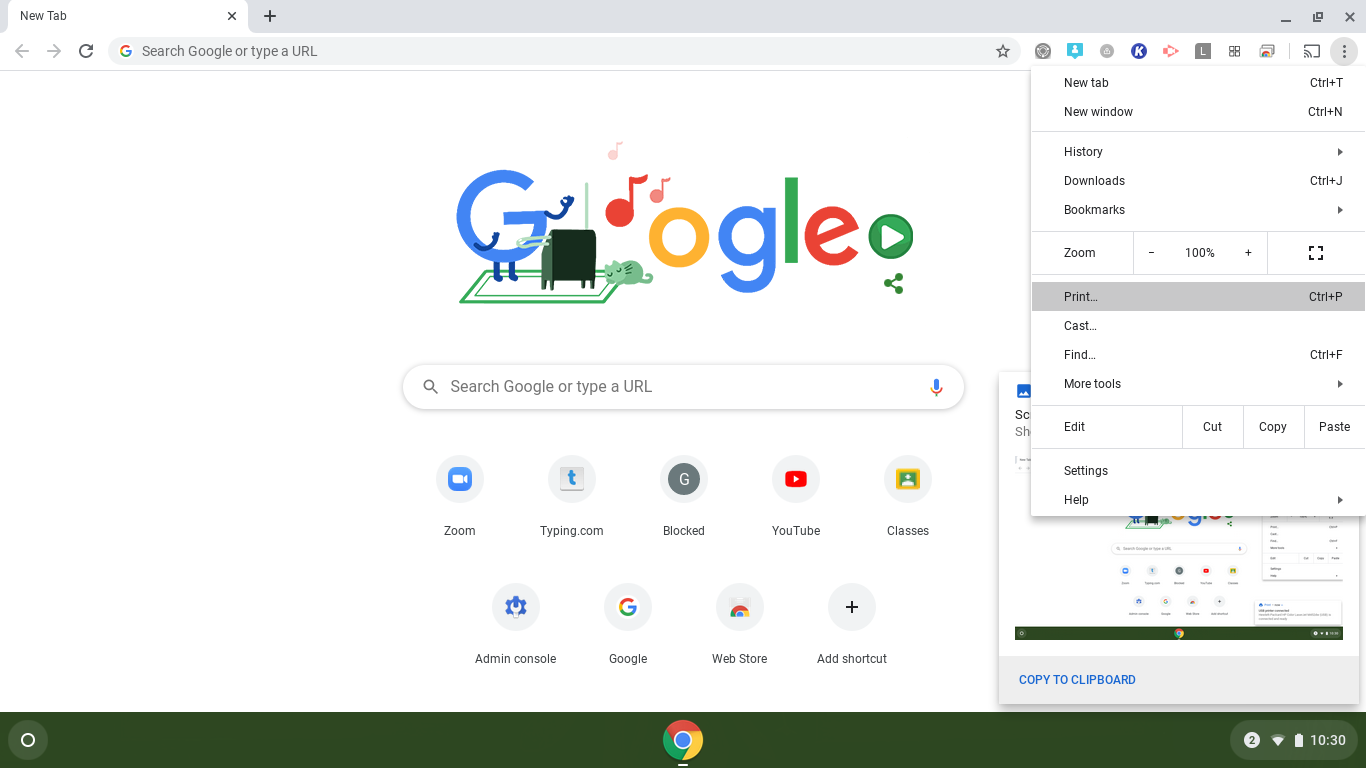This screenshot has height=768, width=1366.
Task: Open the Typing.com shortcut
Action: [572, 495]
